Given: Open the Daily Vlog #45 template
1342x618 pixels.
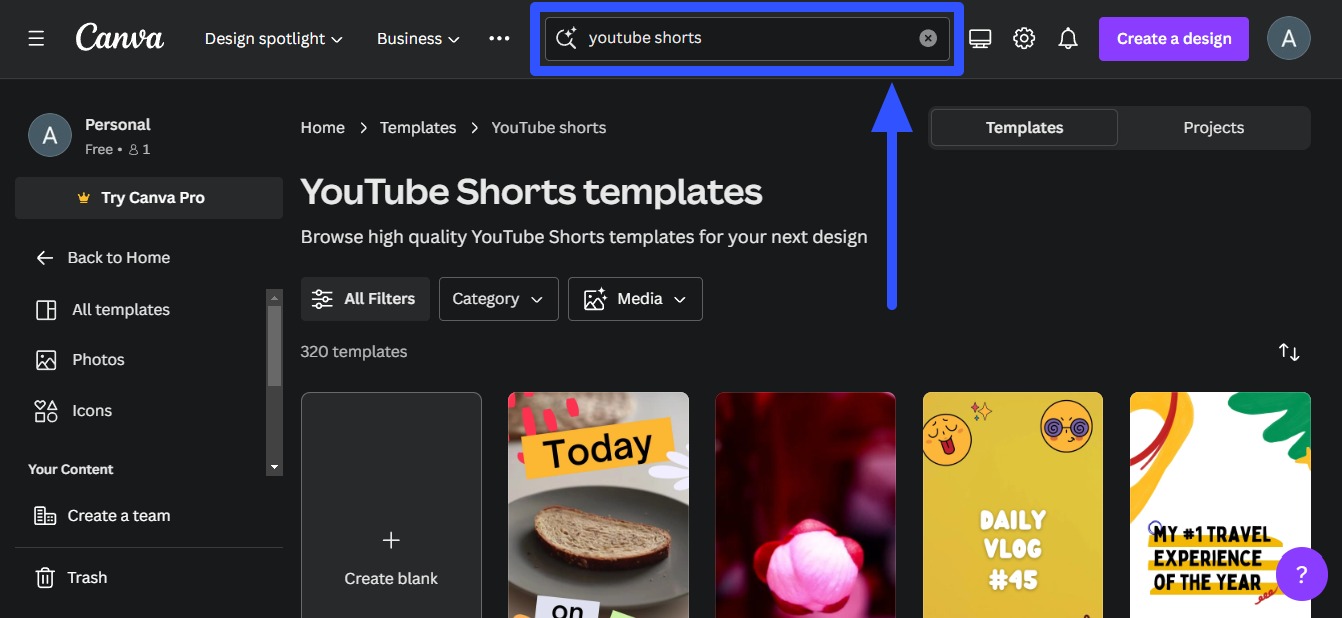Looking at the screenshot, I should click(x=1012, y=505).
